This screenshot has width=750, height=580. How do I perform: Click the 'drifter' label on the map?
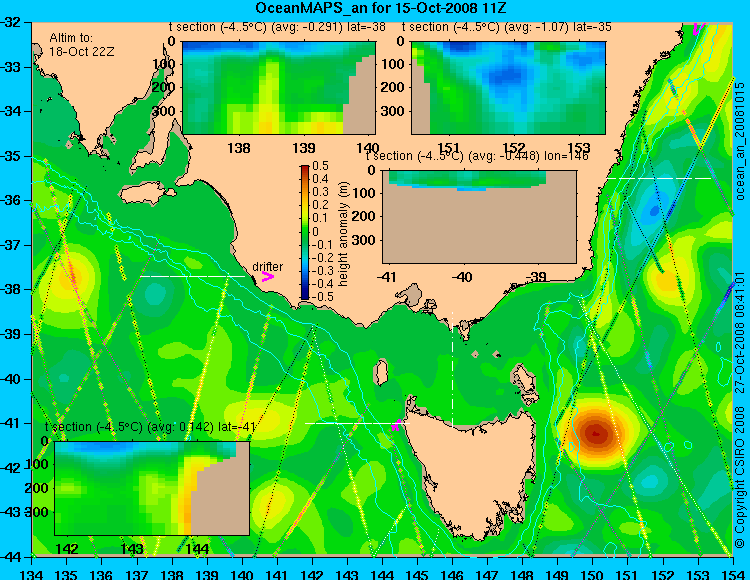[x=267, y=266]
